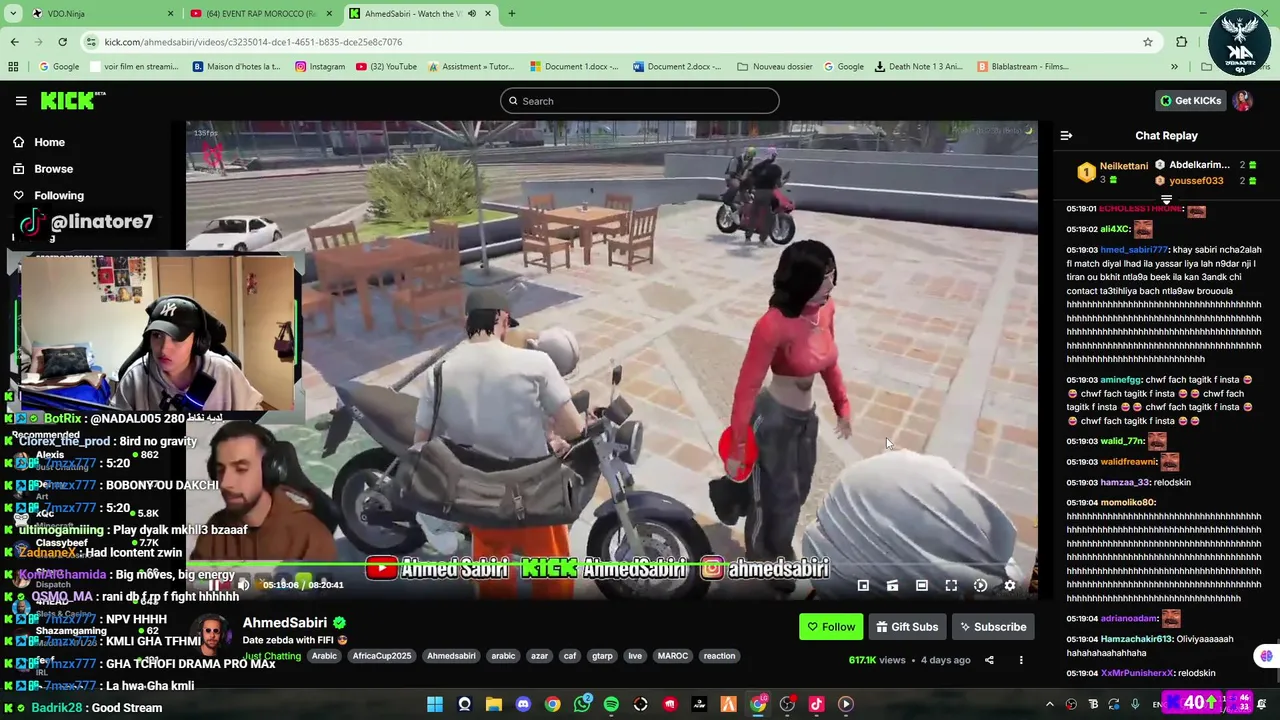Expand the gift leaderboard chevron under chat header
This screenshot has height=720, width=1280.
1166,199
